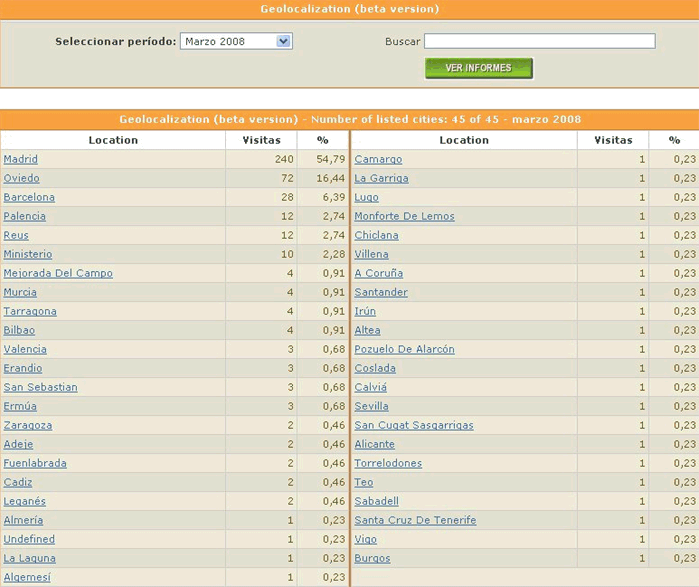Click the Oviedo city link
The image size is (699, 587).
tap(21, 178)
